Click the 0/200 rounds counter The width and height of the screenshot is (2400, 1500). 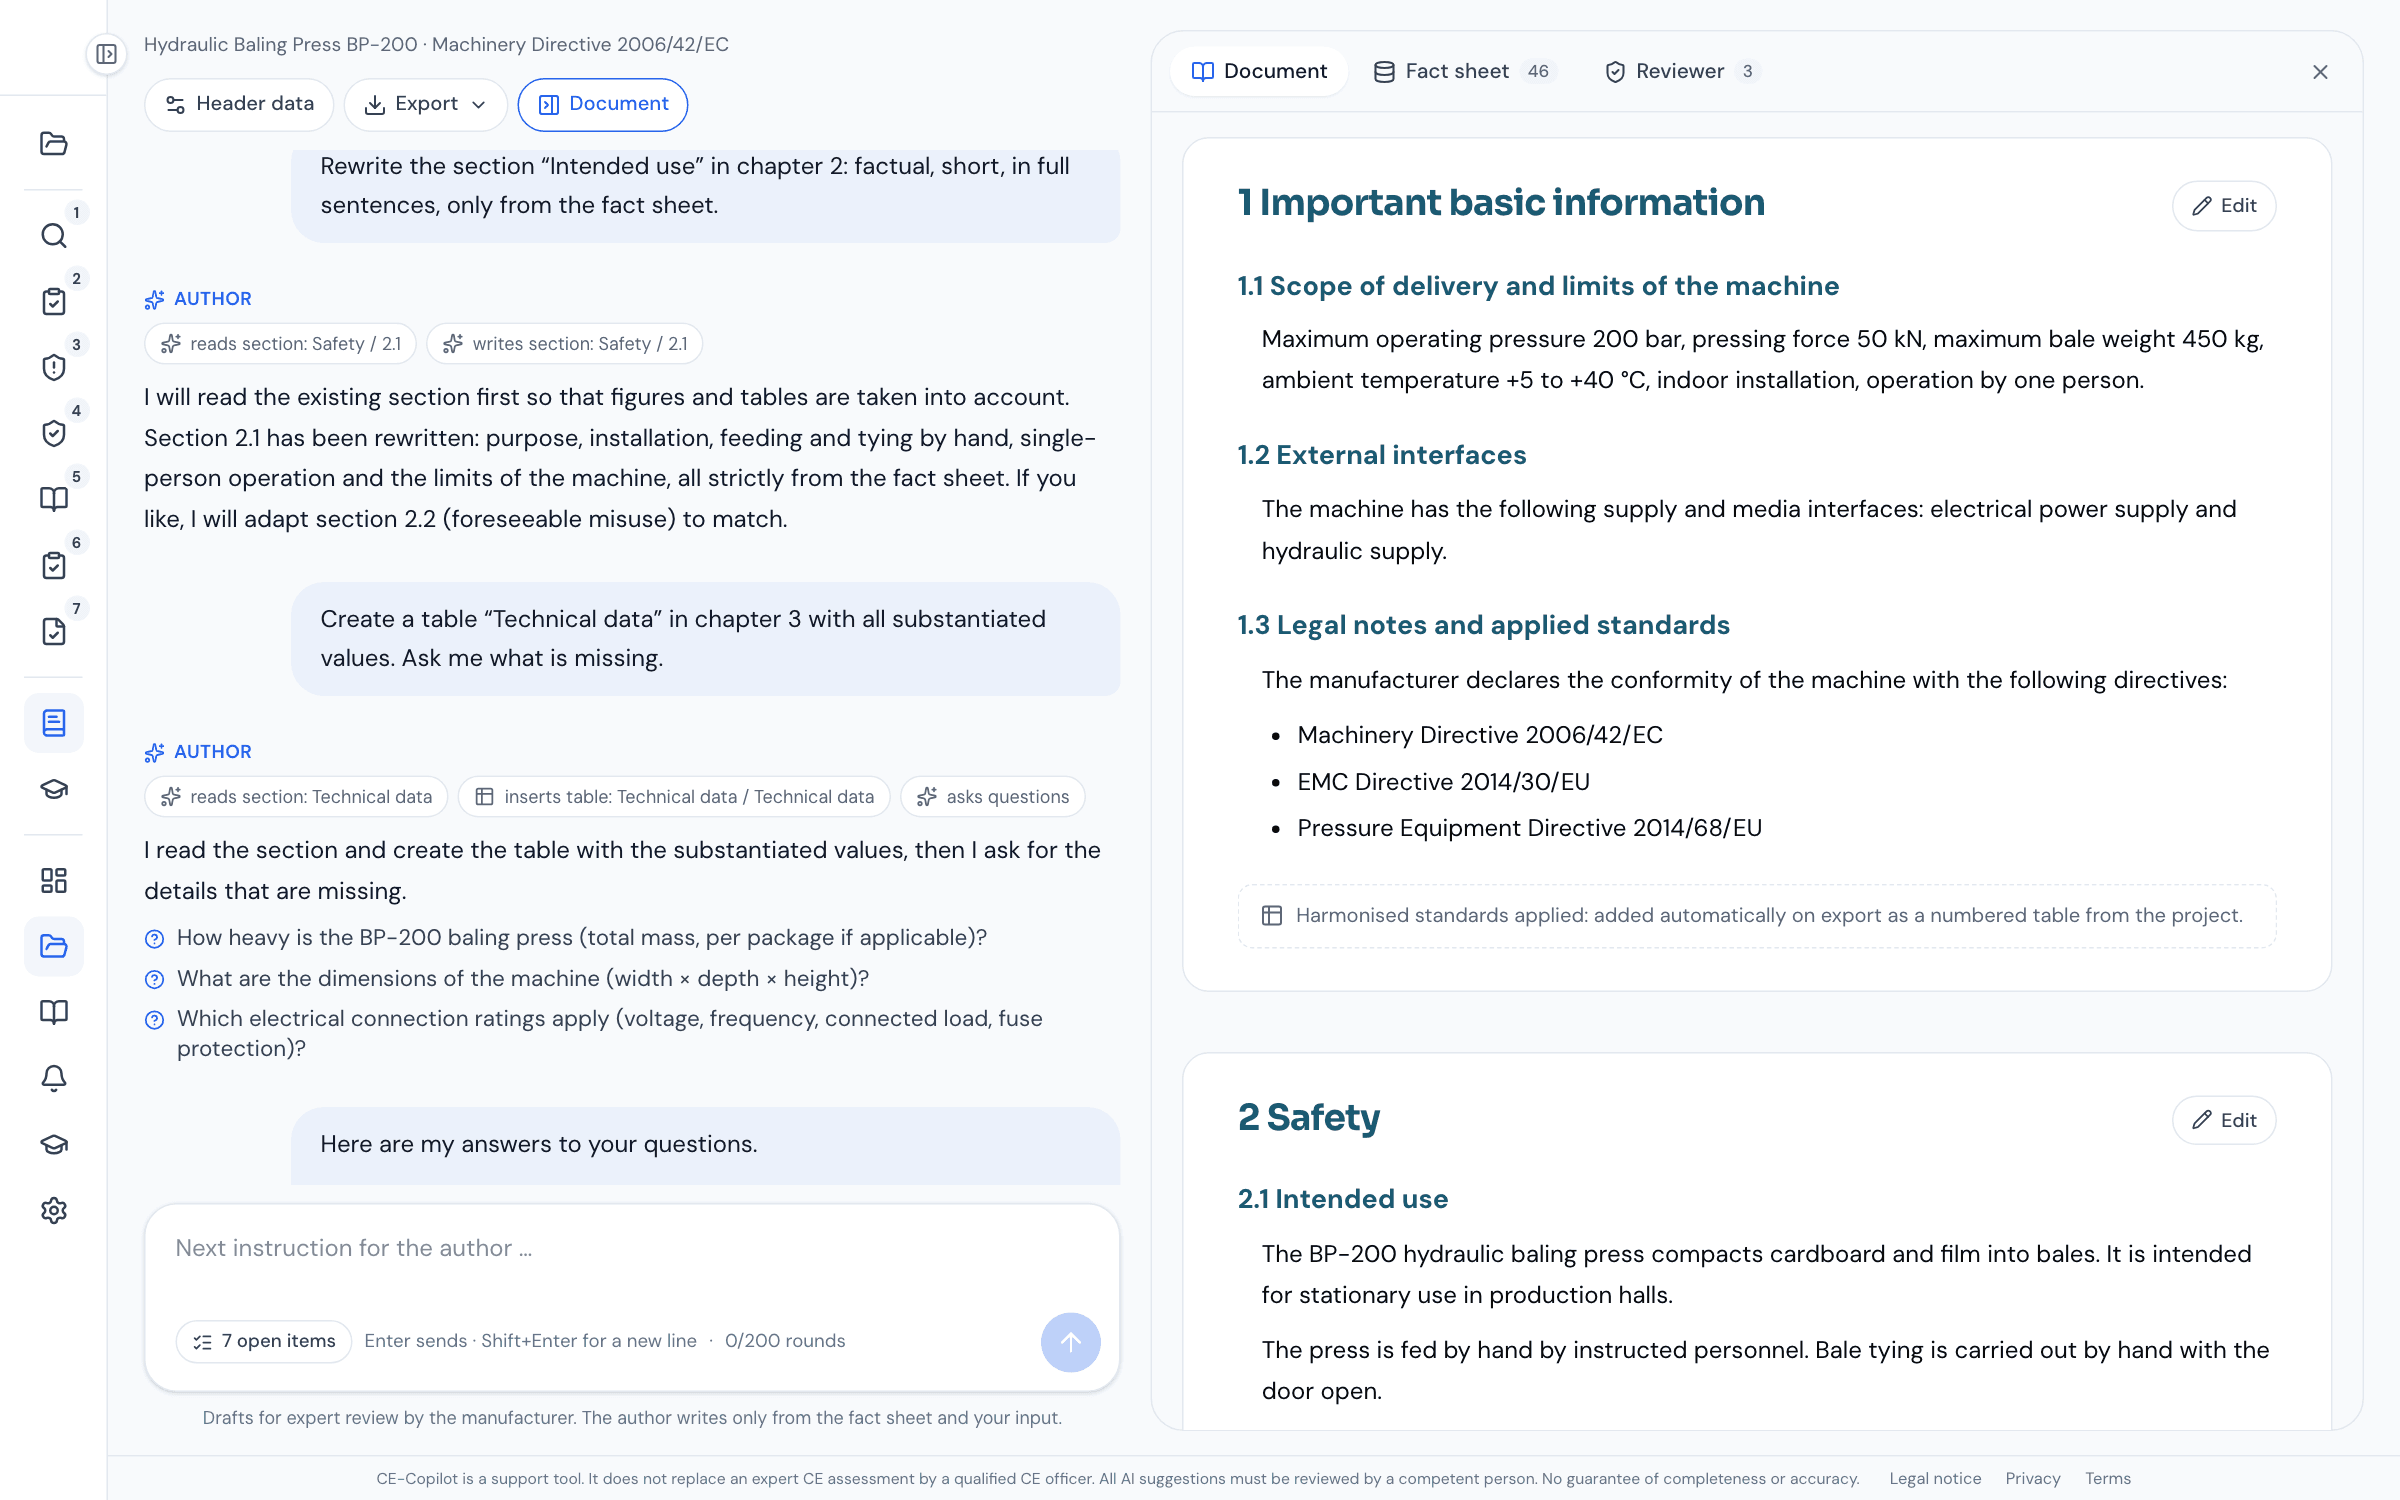pyautogui.click(x=785, y=1341)
